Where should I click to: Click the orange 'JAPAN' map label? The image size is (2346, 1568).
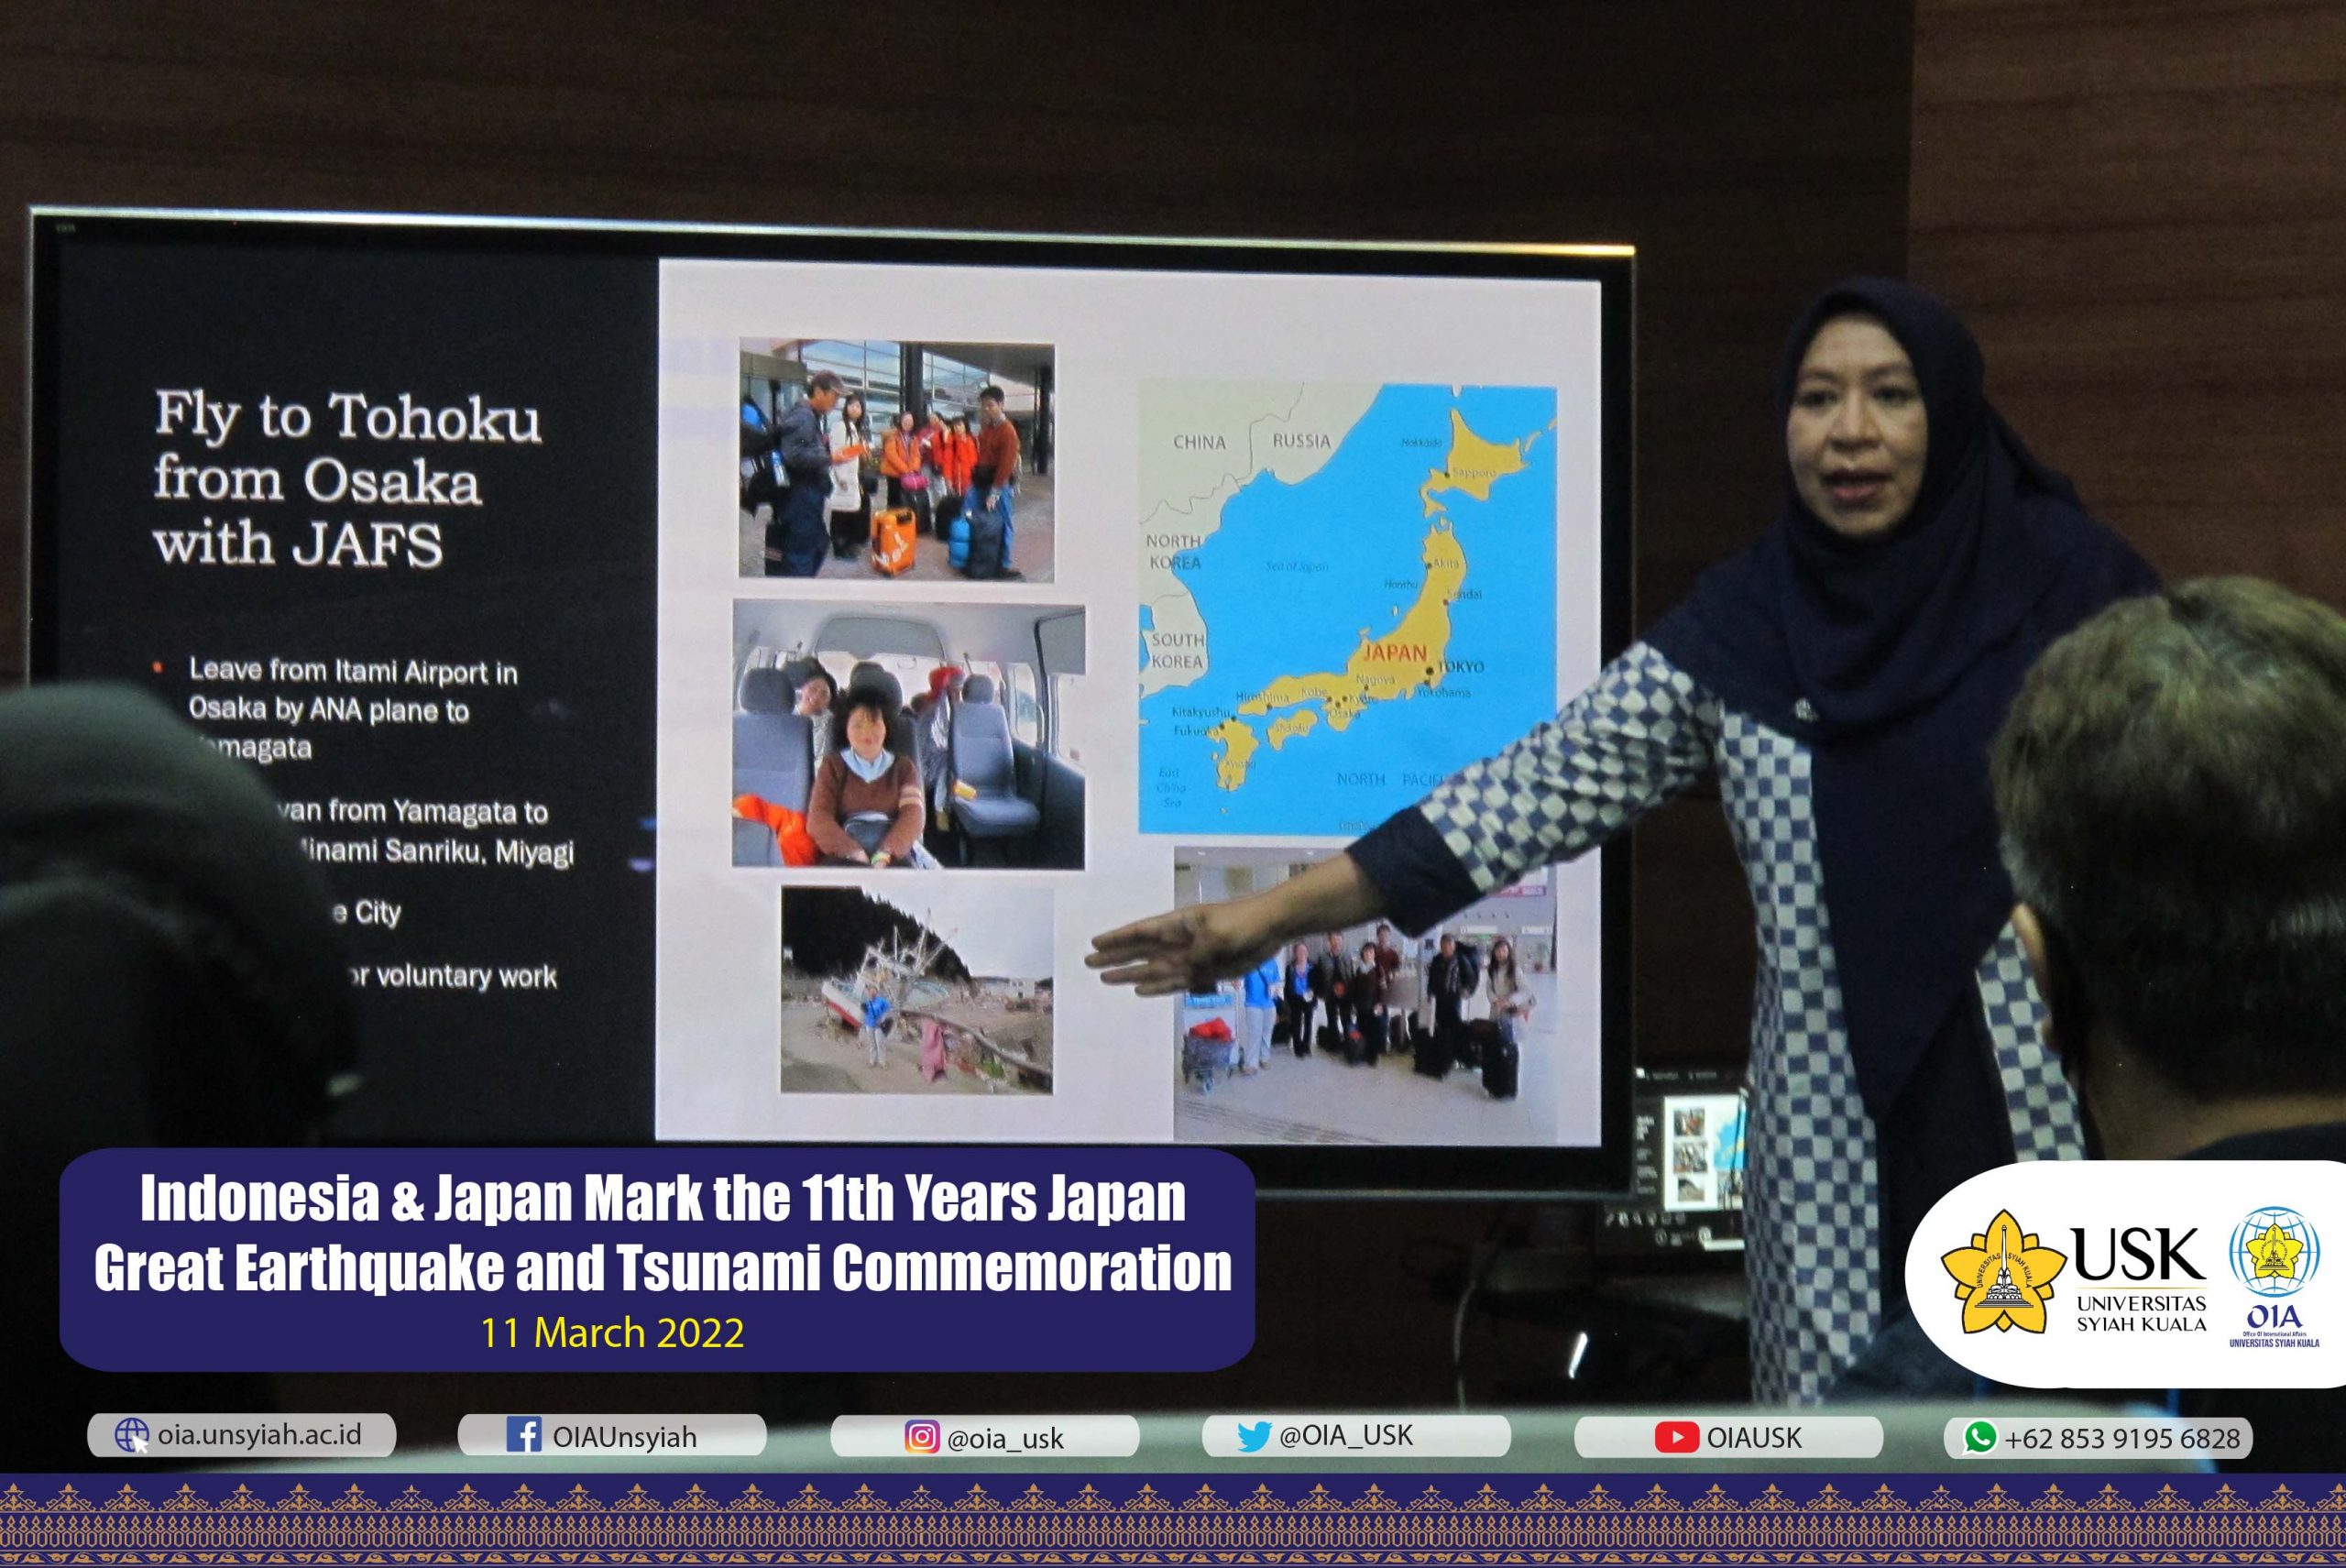[1395, 653]
